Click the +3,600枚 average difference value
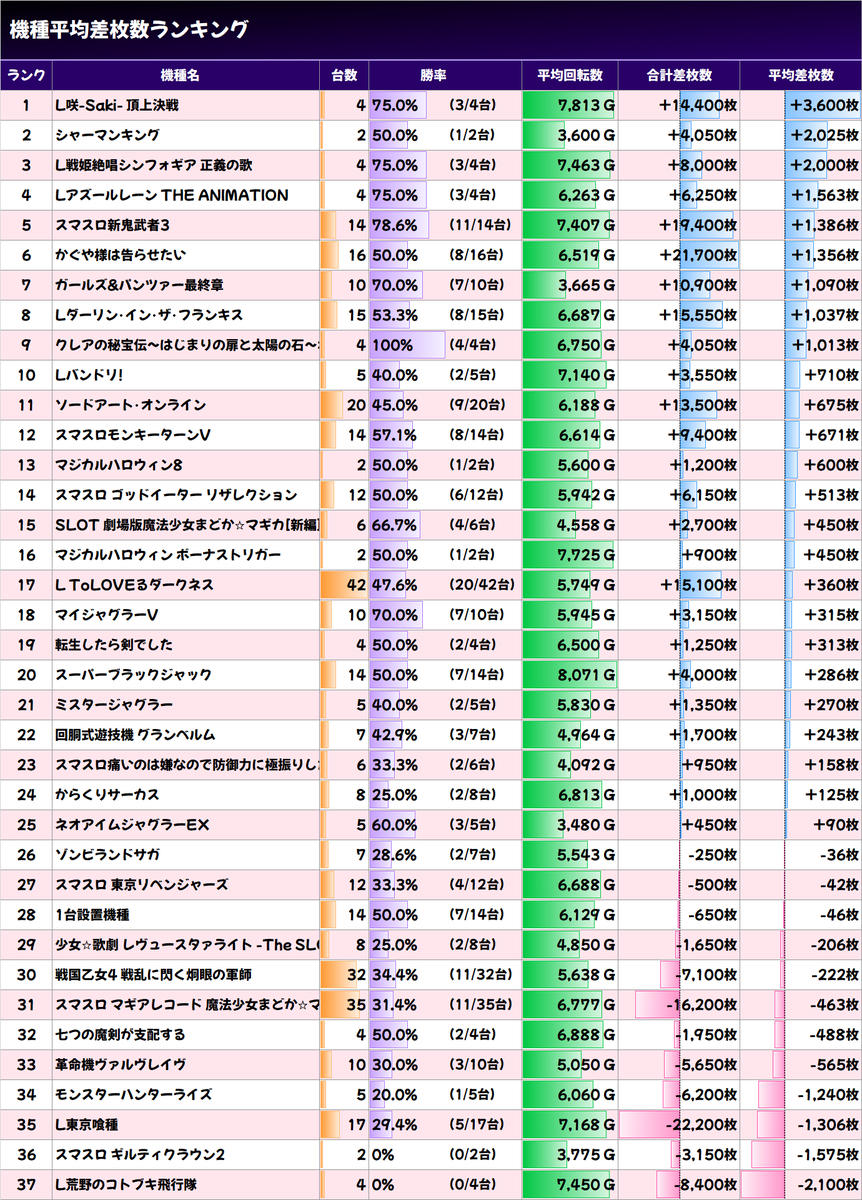This screenshot has width=862, height=1200. [824, 105]
